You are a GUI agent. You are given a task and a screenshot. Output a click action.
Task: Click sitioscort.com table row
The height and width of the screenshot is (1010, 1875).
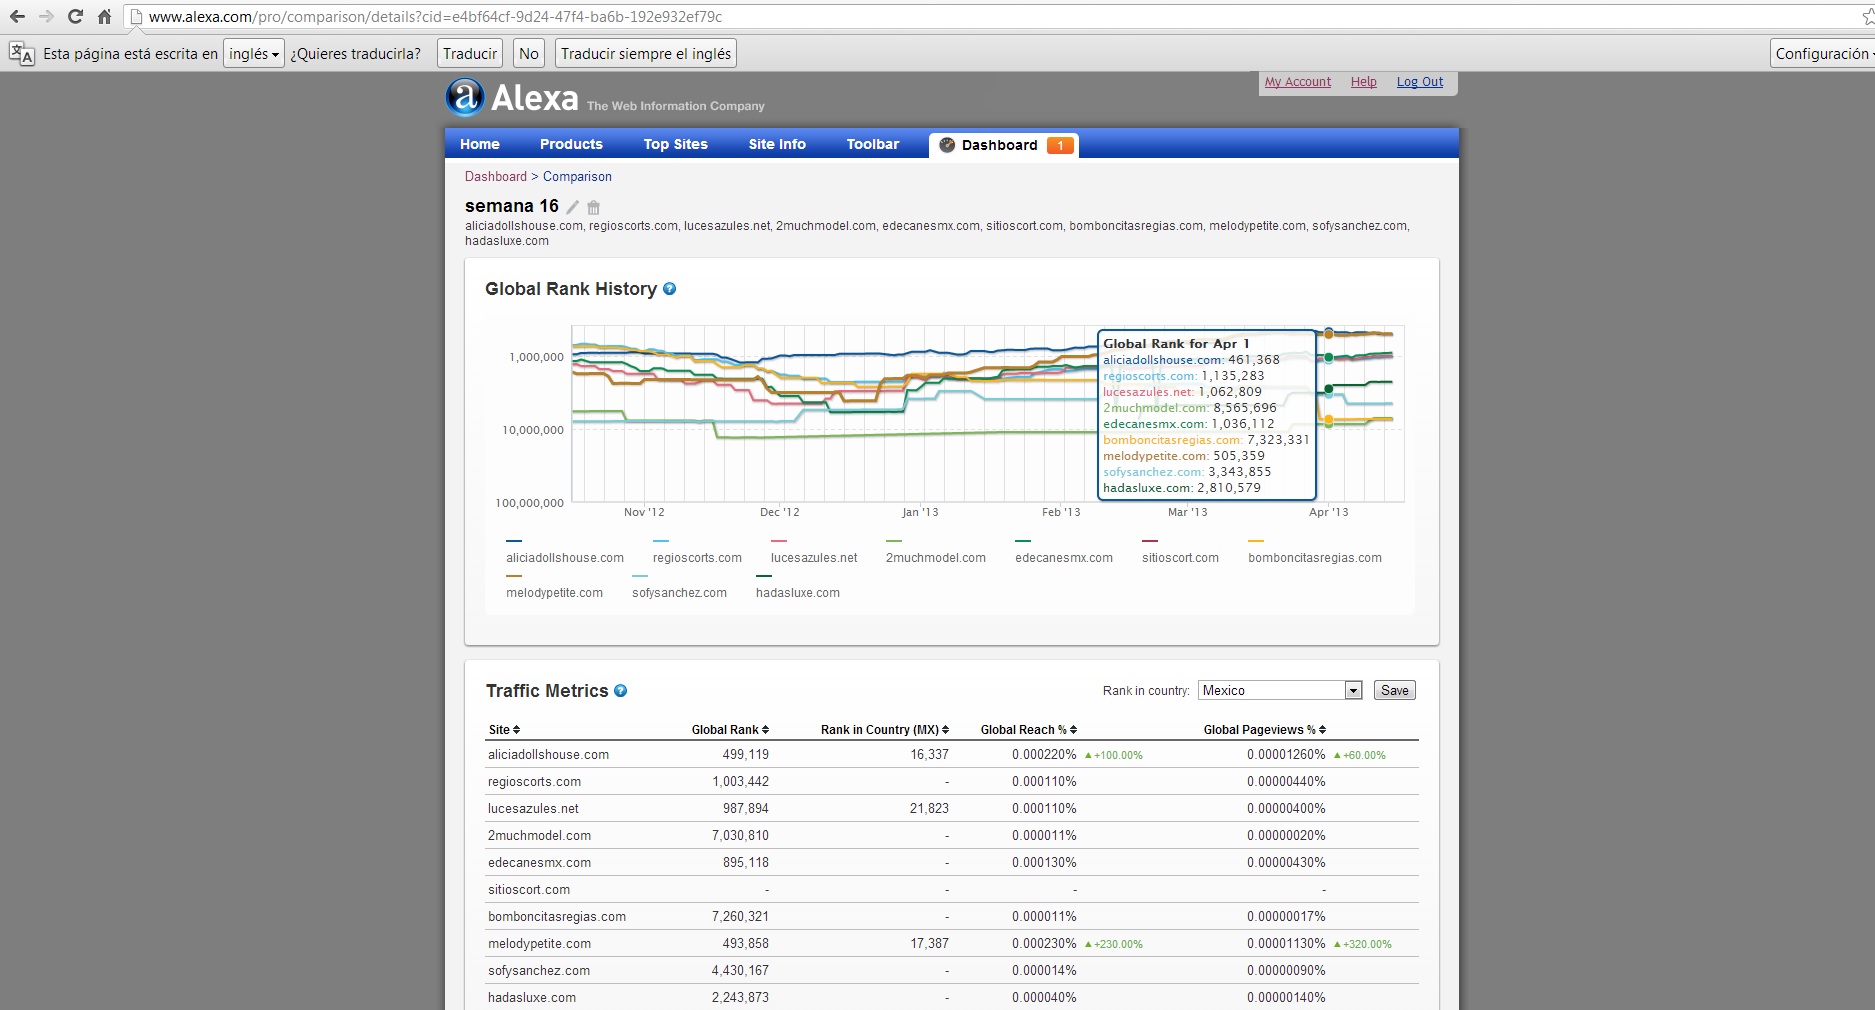(952, 890)
